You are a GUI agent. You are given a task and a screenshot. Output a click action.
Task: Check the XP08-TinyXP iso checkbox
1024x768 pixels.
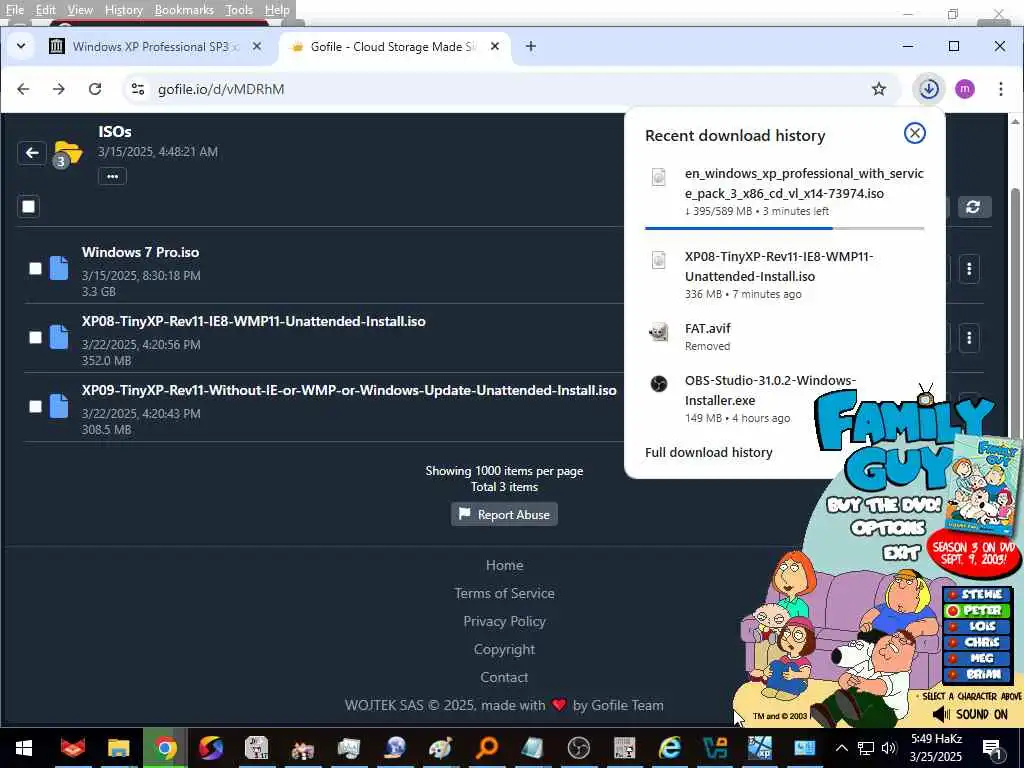coord(35,338)
